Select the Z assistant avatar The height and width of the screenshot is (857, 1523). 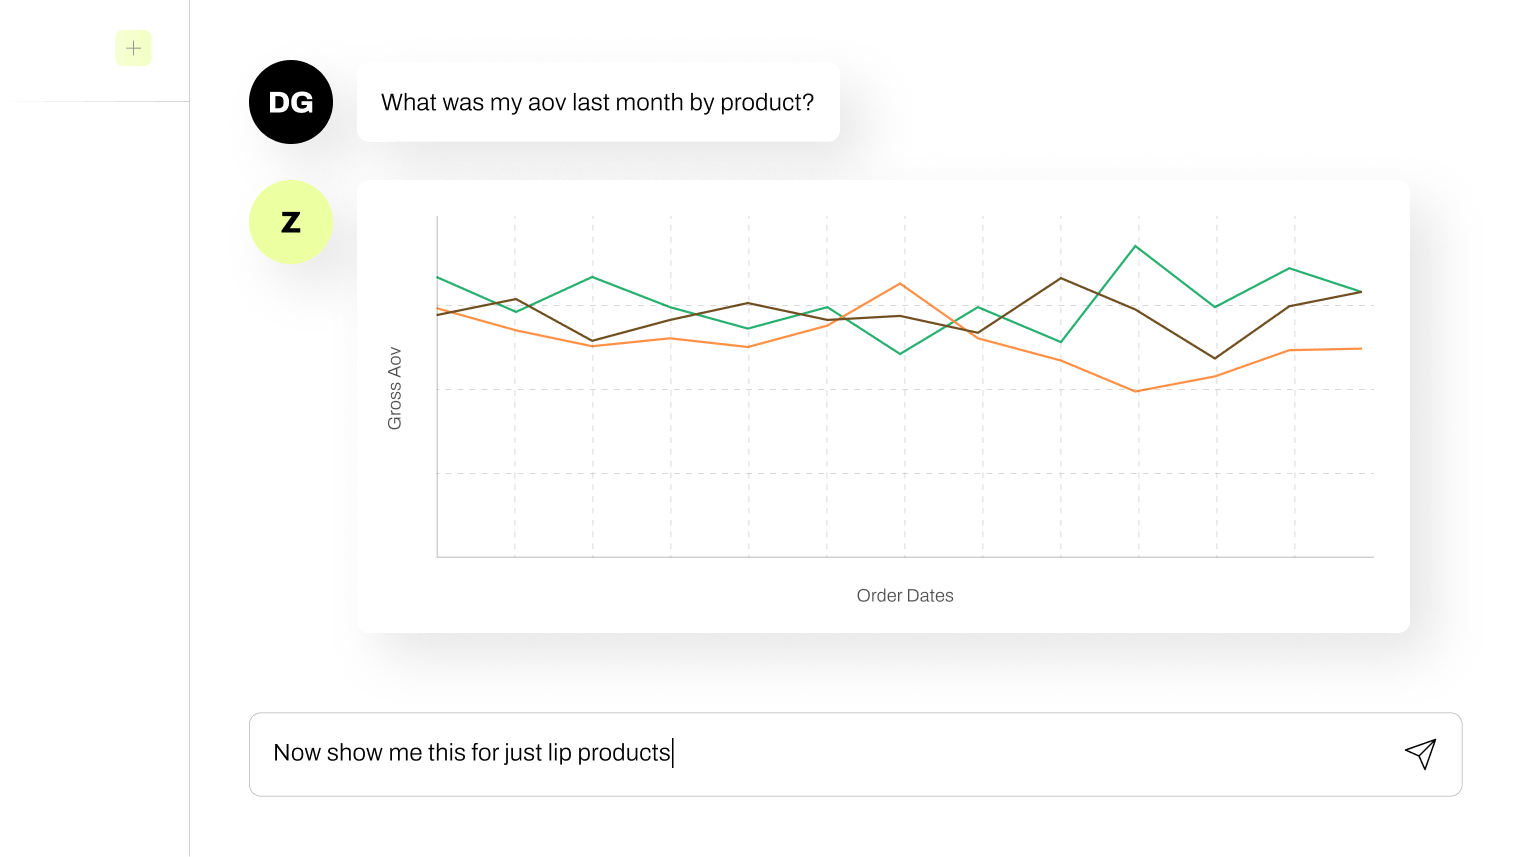click(290, 221)
